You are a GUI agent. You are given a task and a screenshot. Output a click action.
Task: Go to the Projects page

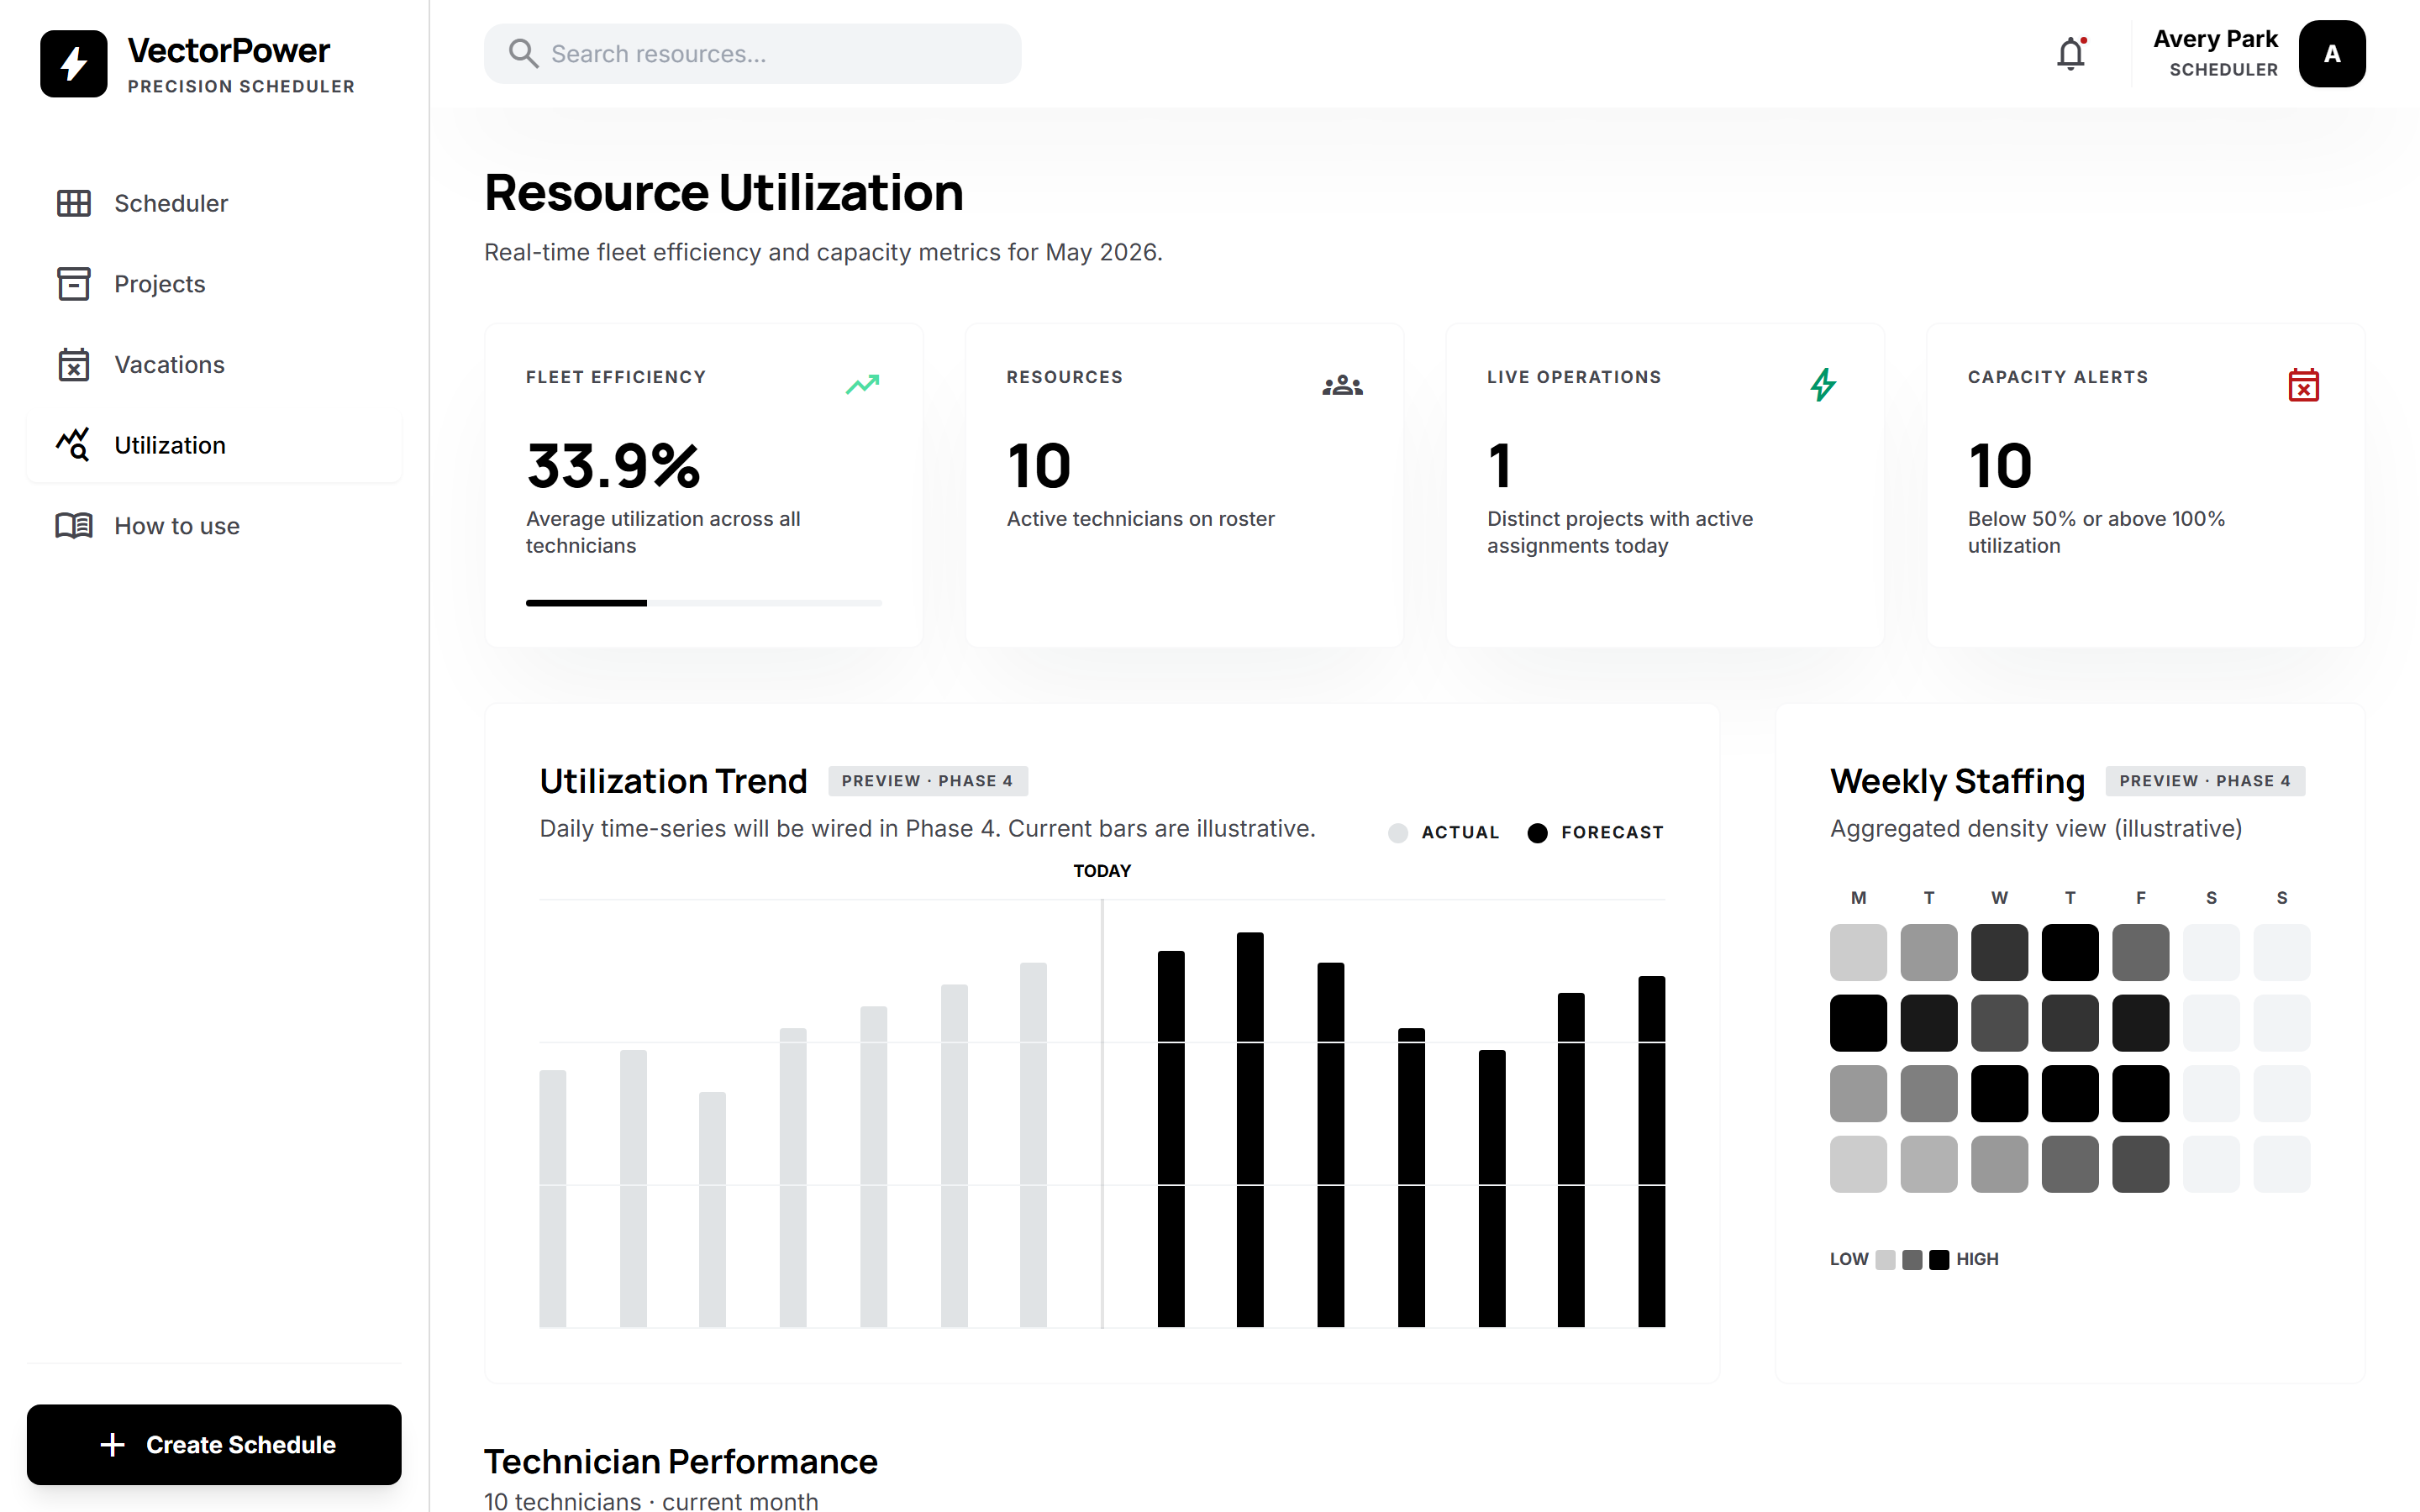(214, 284)
